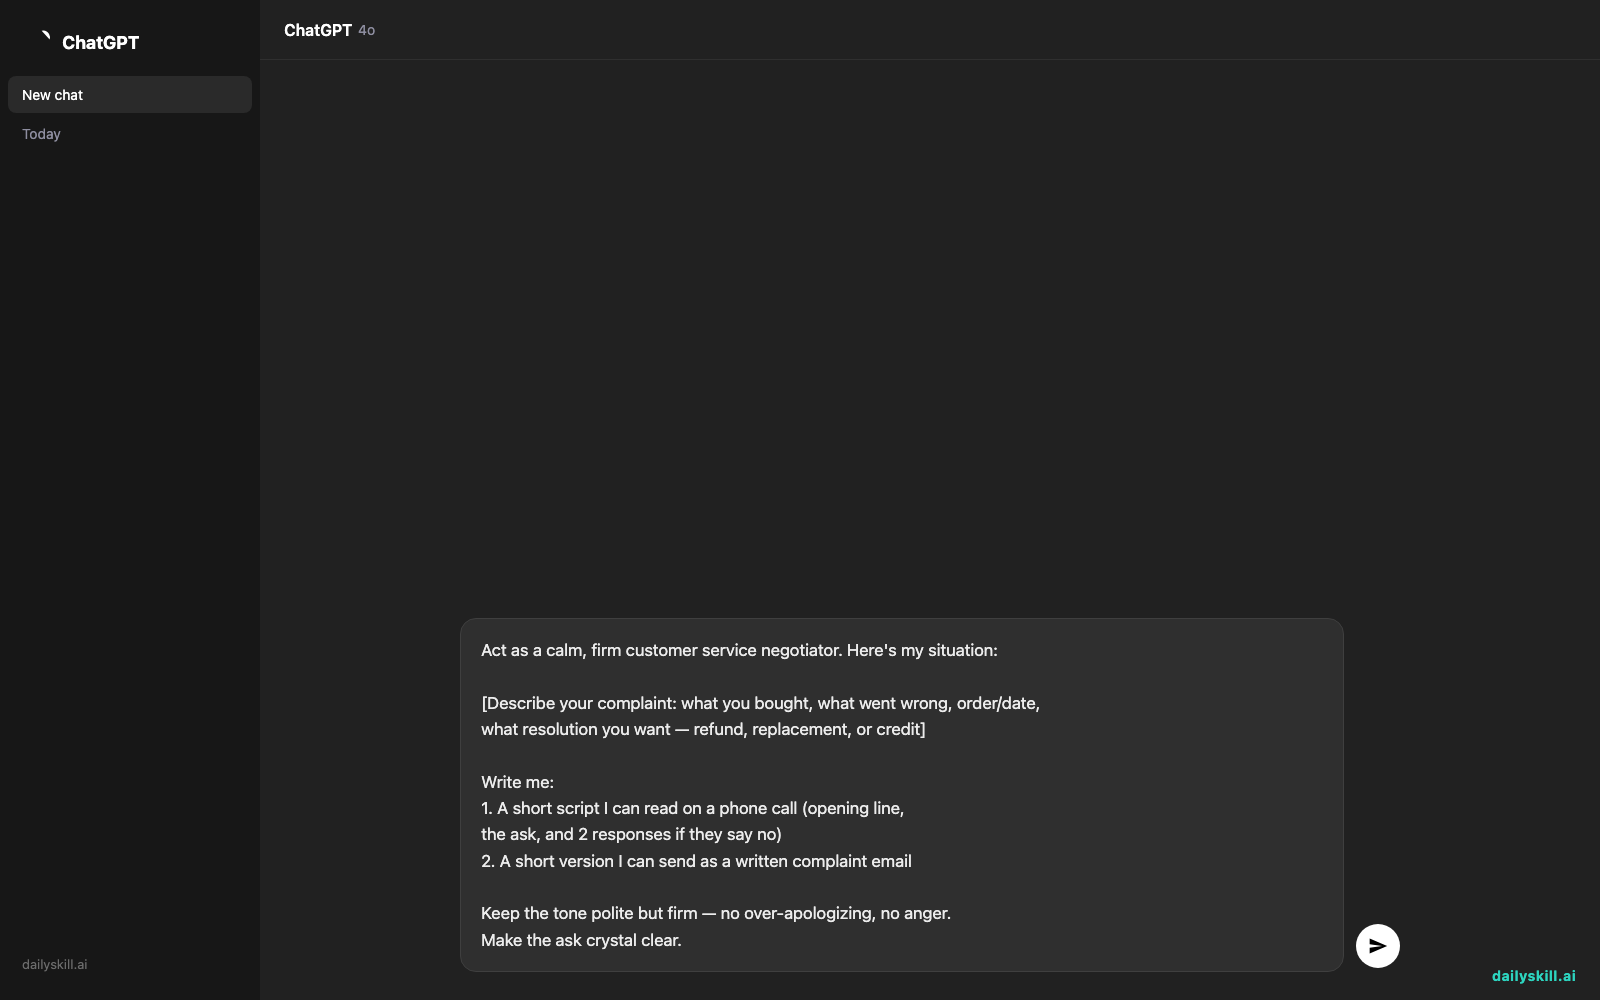Click the "the ask, and 2 responses" line
The image size is (1600, 1000).
pos(631,834)
